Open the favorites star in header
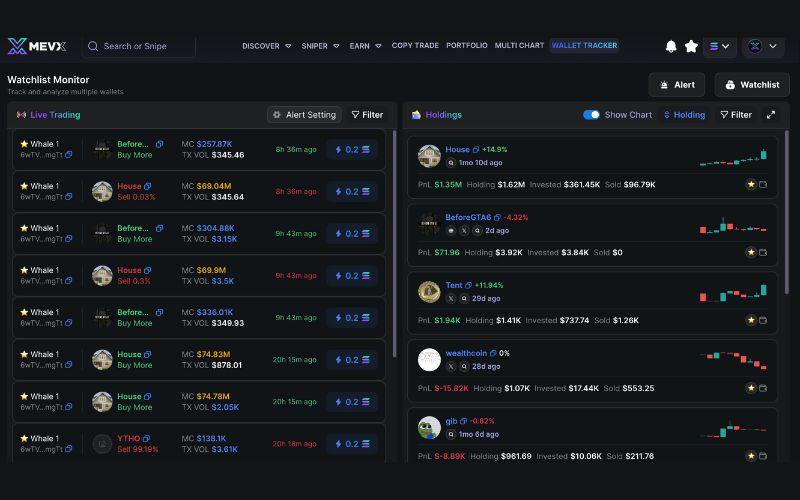Viewport: 800px width, 500px height. (691, 46)
